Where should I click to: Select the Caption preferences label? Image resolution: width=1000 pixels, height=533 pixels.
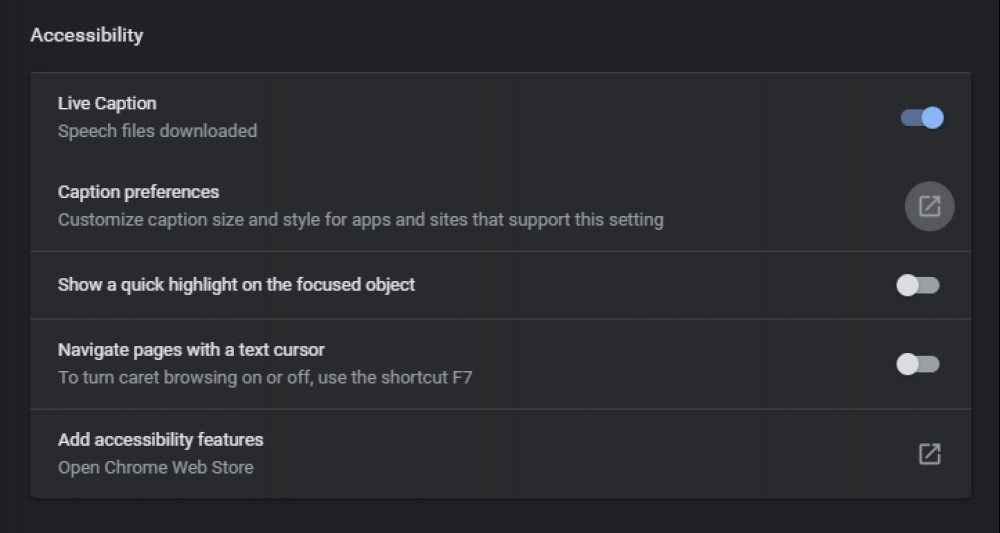point(138,192)
